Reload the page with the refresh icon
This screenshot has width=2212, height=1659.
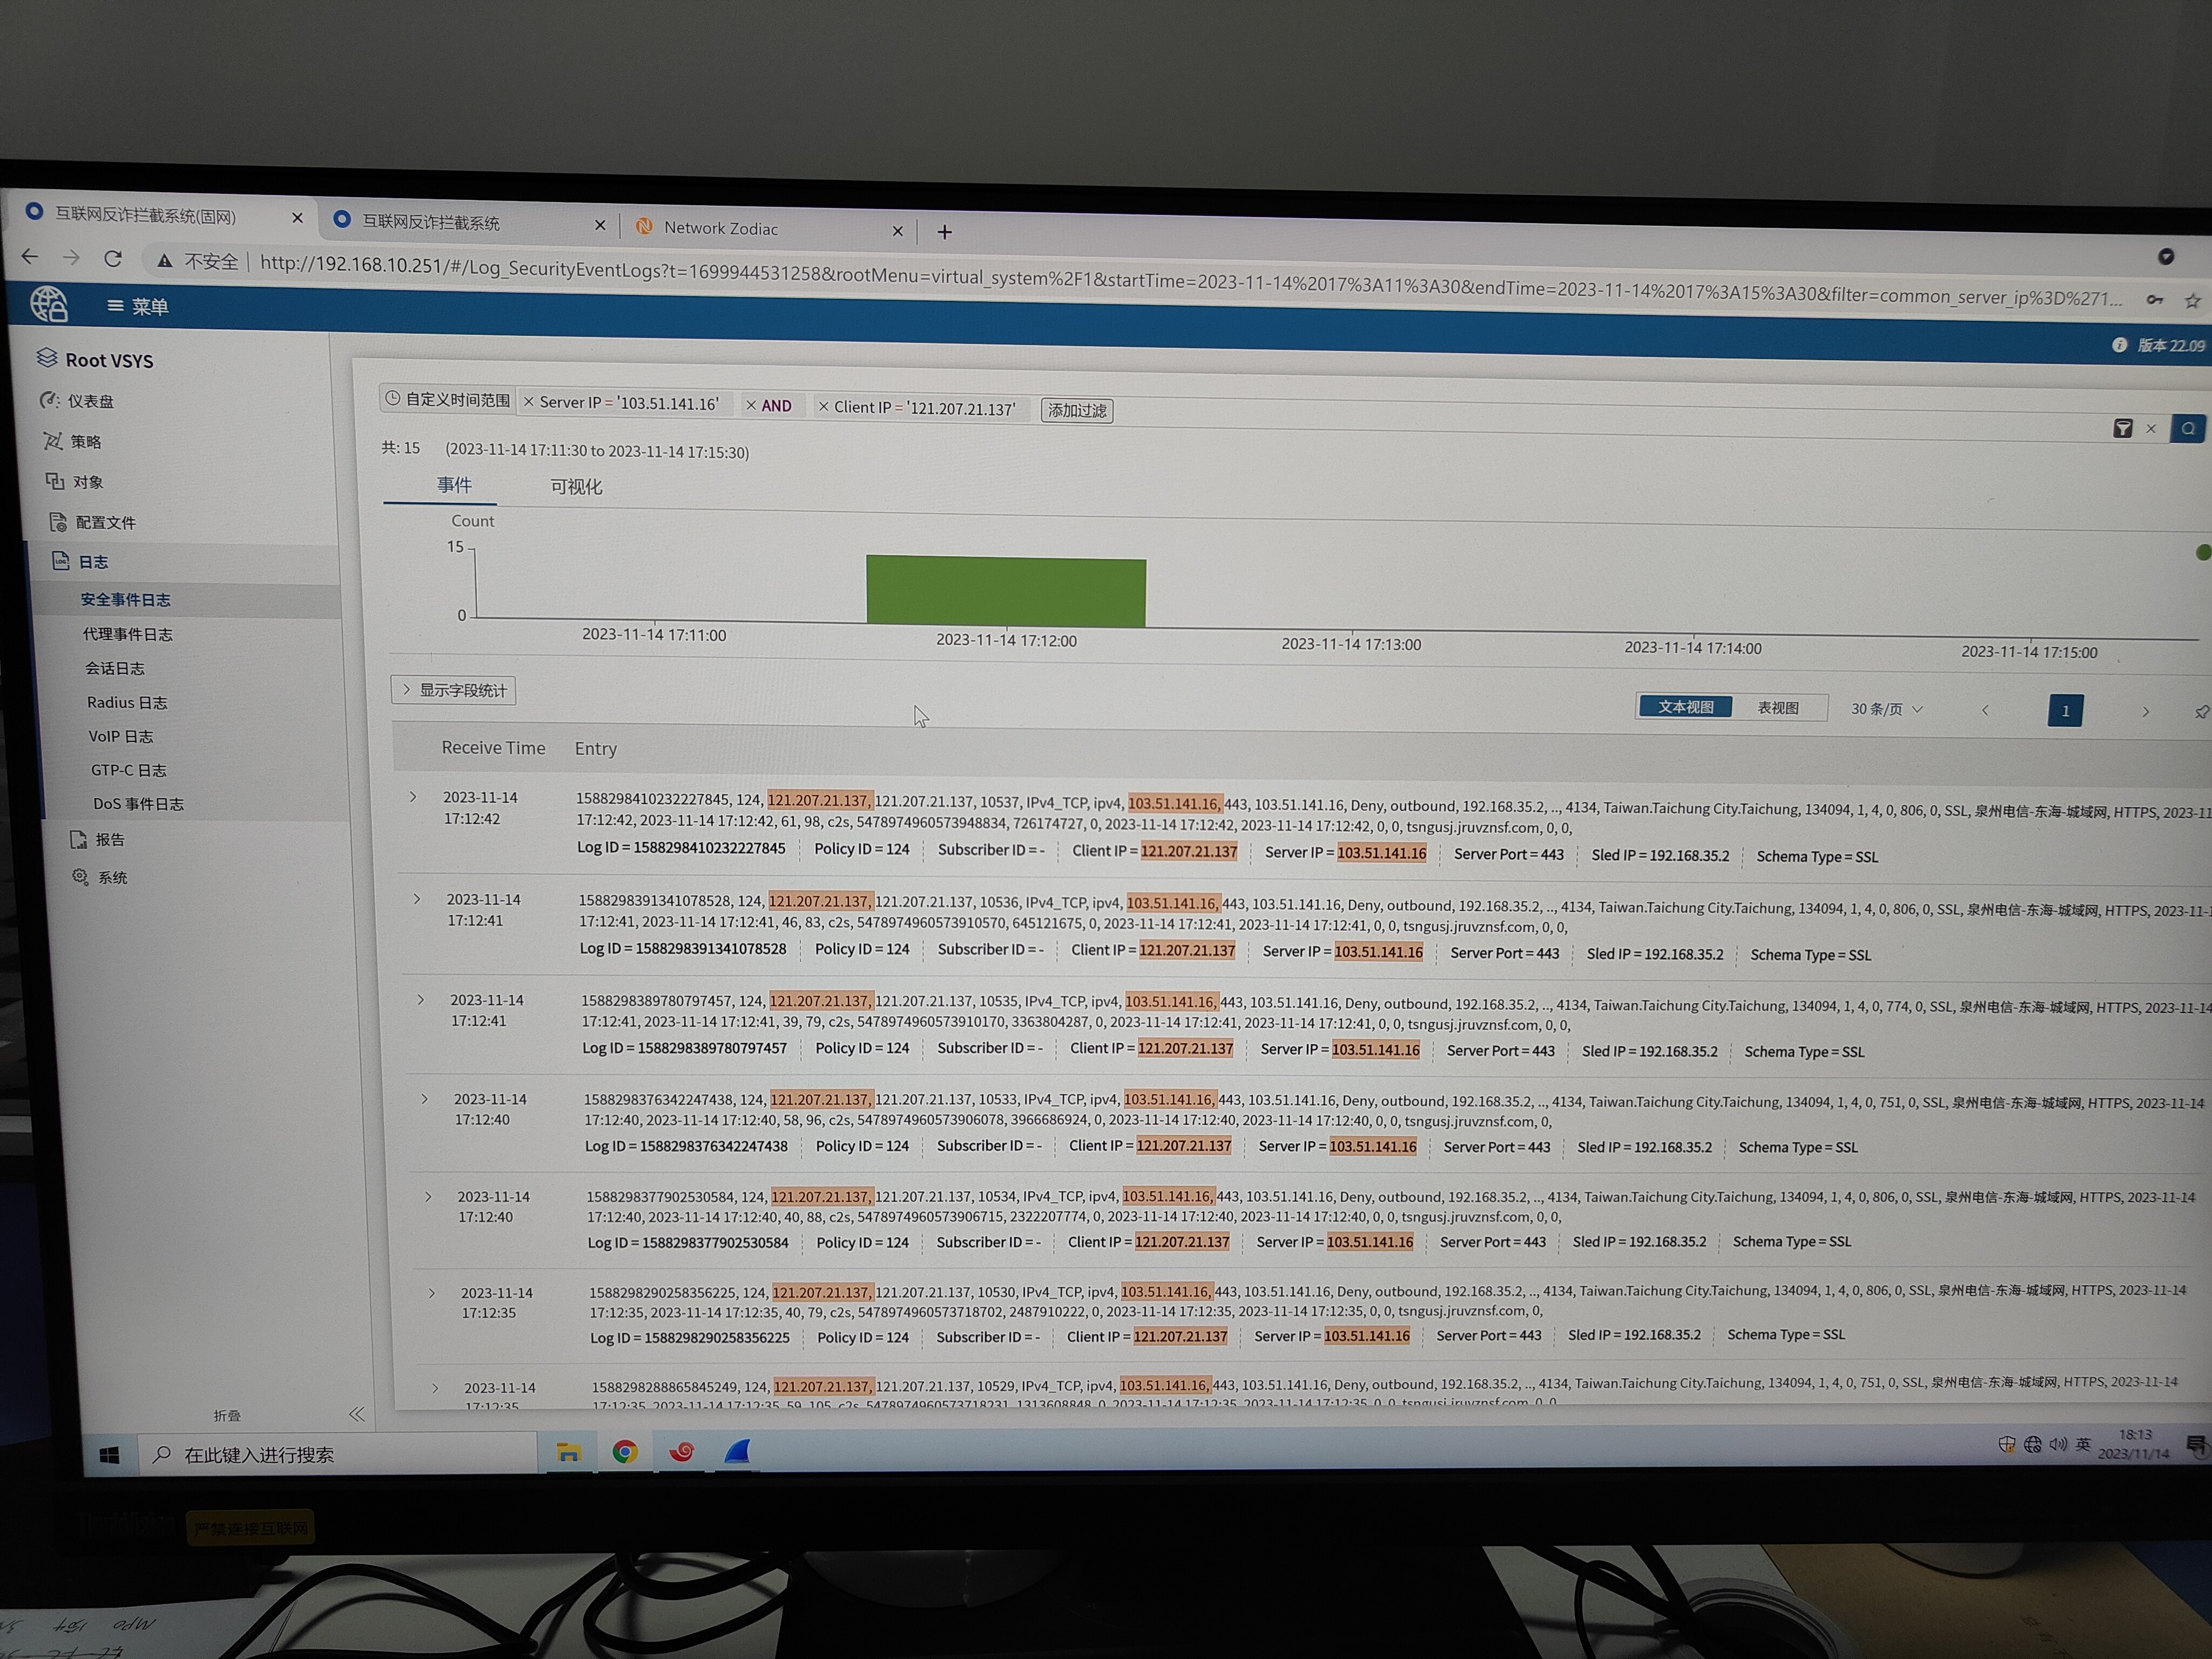[x=113, y=259]
